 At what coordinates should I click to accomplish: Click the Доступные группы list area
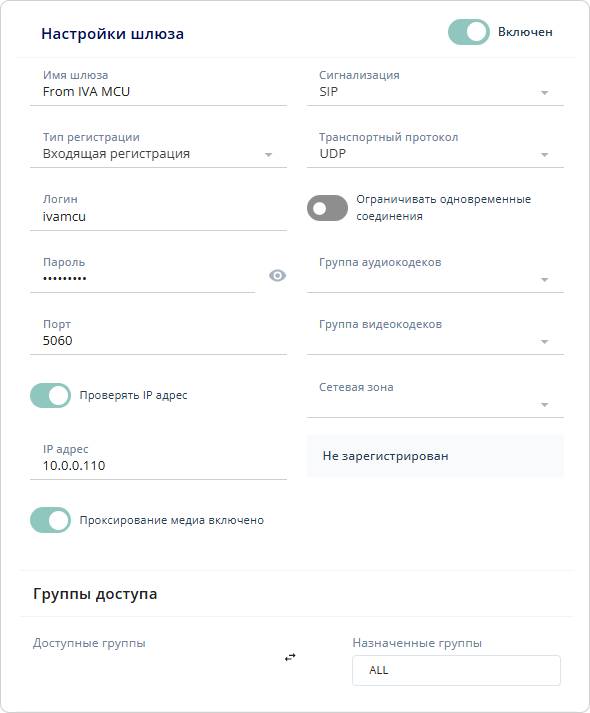[150, 671]
